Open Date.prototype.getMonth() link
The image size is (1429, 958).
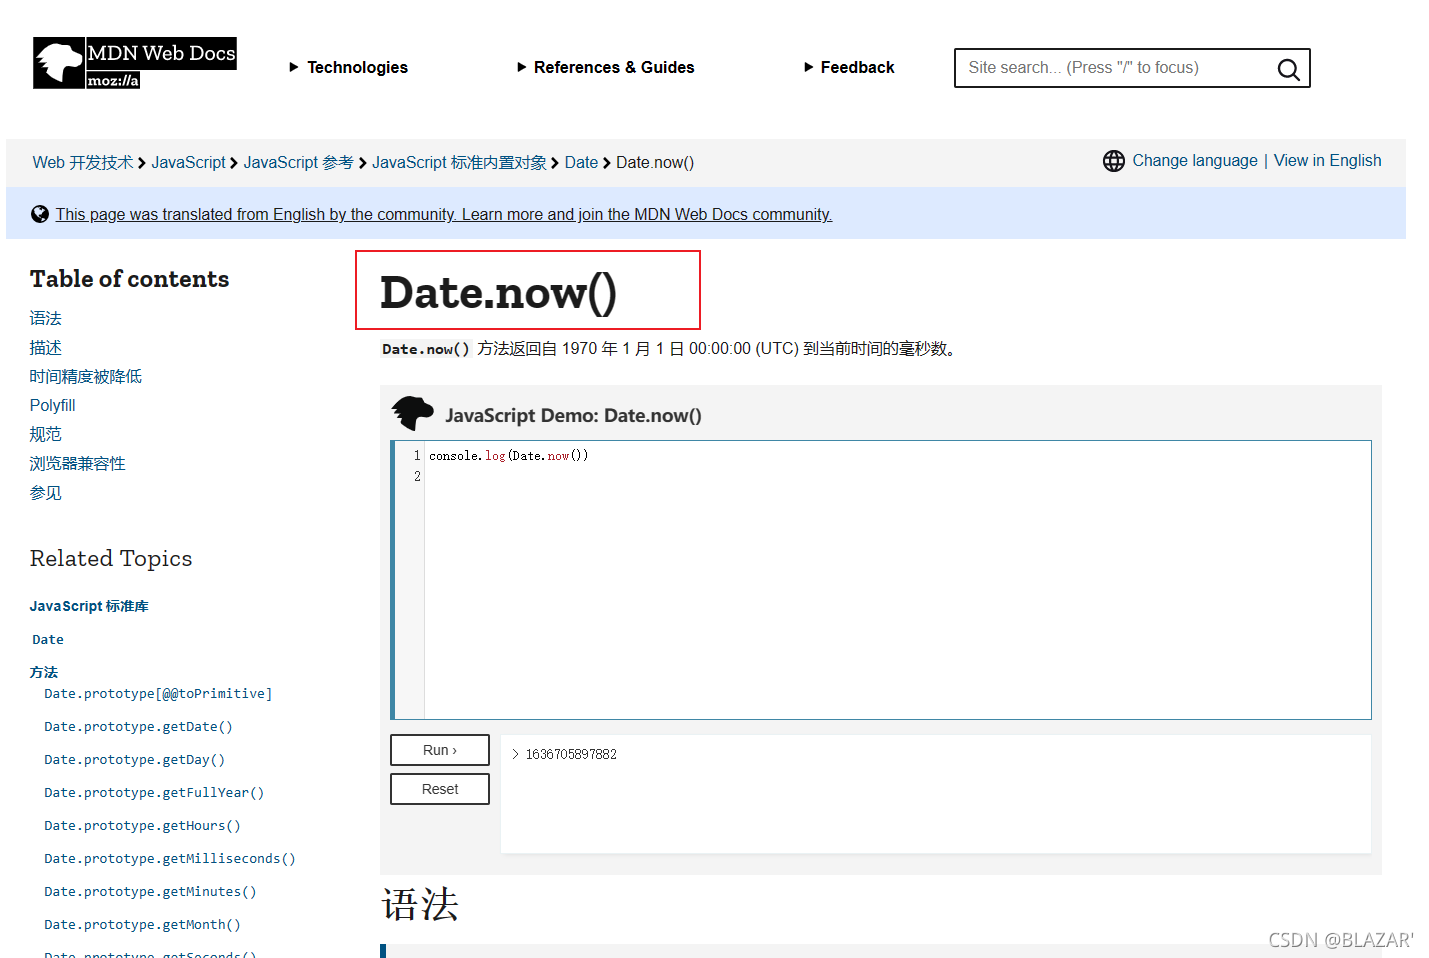pos(142,924)
